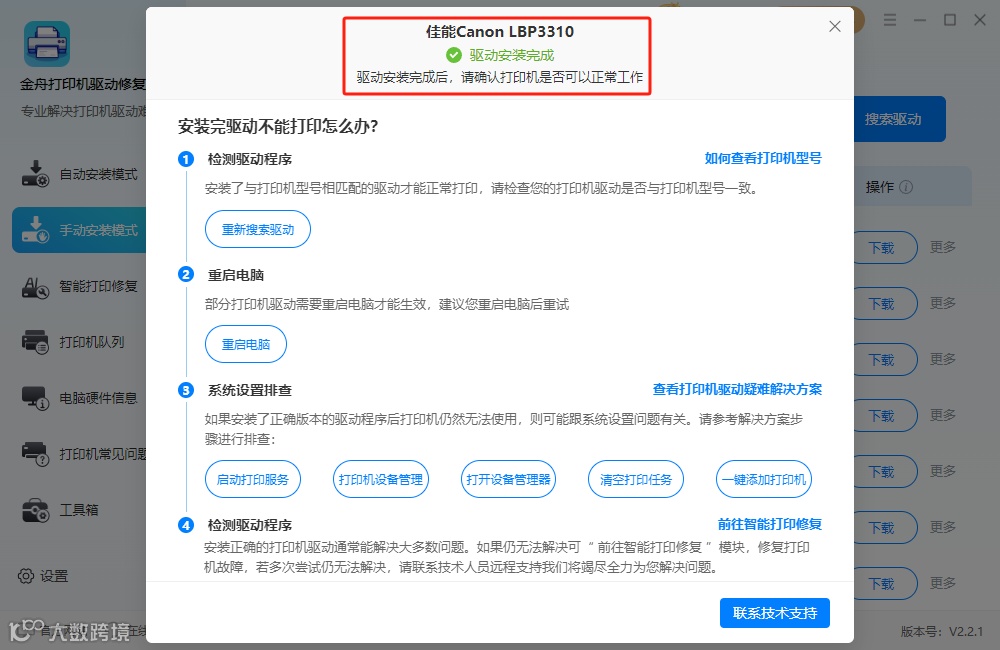The height and width of the screenshot is (650, 1000).
Task: Open link 查看打印机驱动疑难解决方案
Action: point(737,389)
